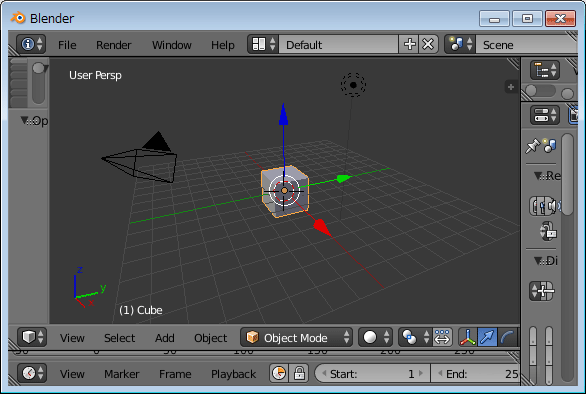Image resolution: width=586 pixels, height=394 pixels.
Task: Open the Add menu in 3D view
Action: 165,338
